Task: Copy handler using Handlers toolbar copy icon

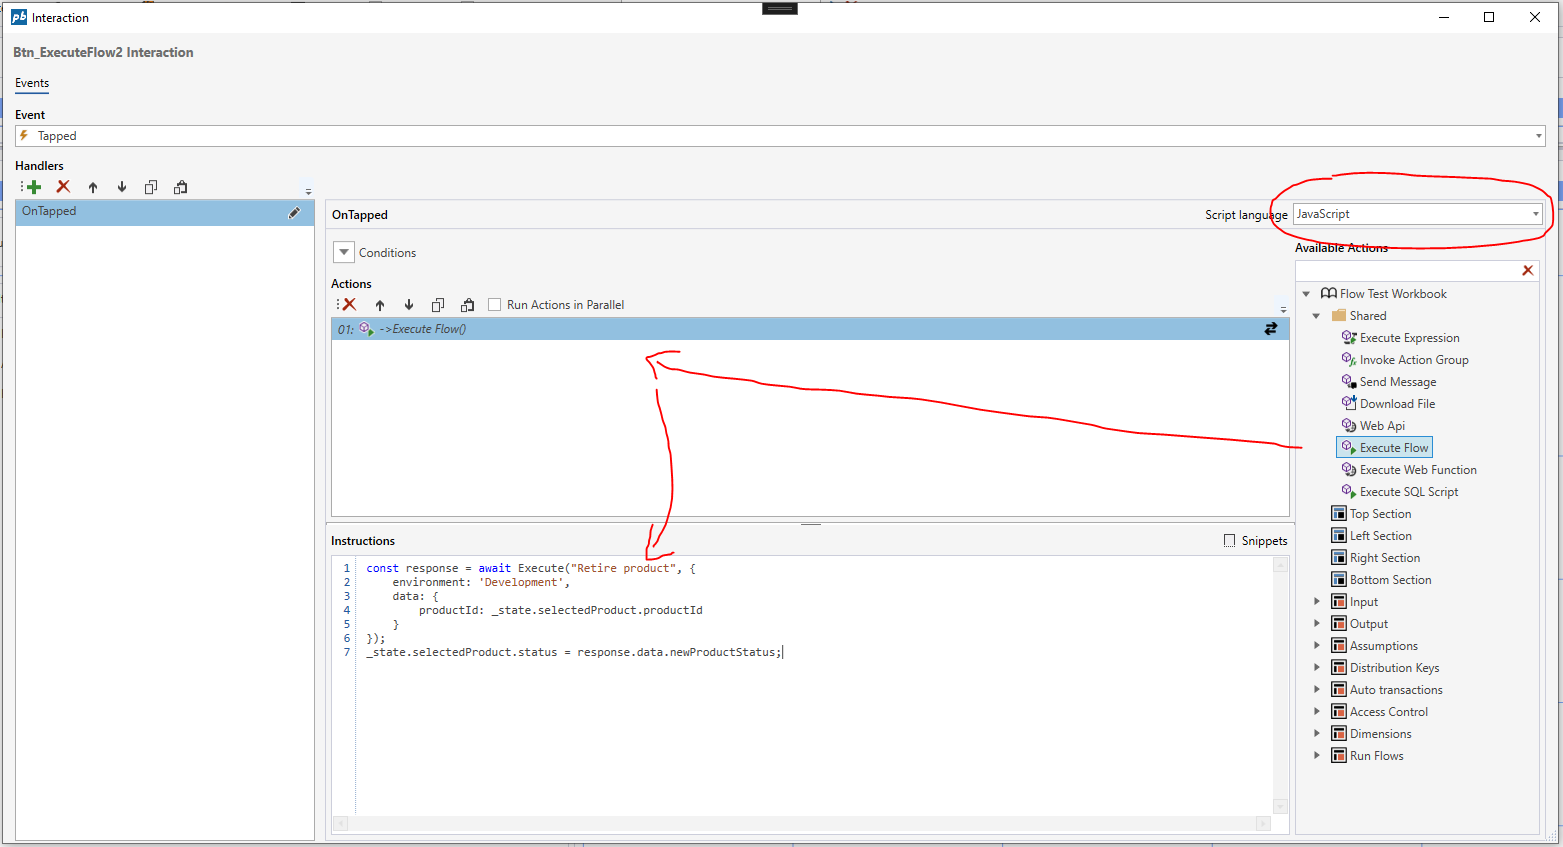Action: click(151, 187)
